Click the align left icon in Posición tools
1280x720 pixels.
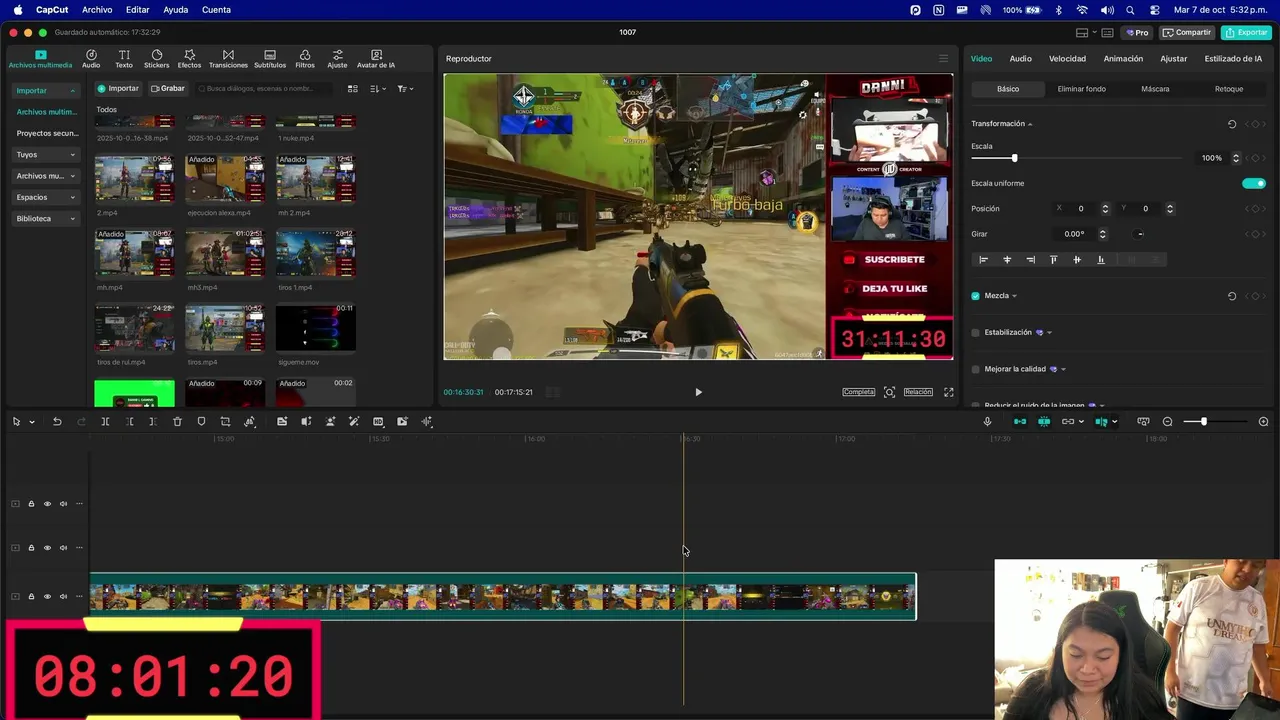pyautogui.click(x=983, y=260)
